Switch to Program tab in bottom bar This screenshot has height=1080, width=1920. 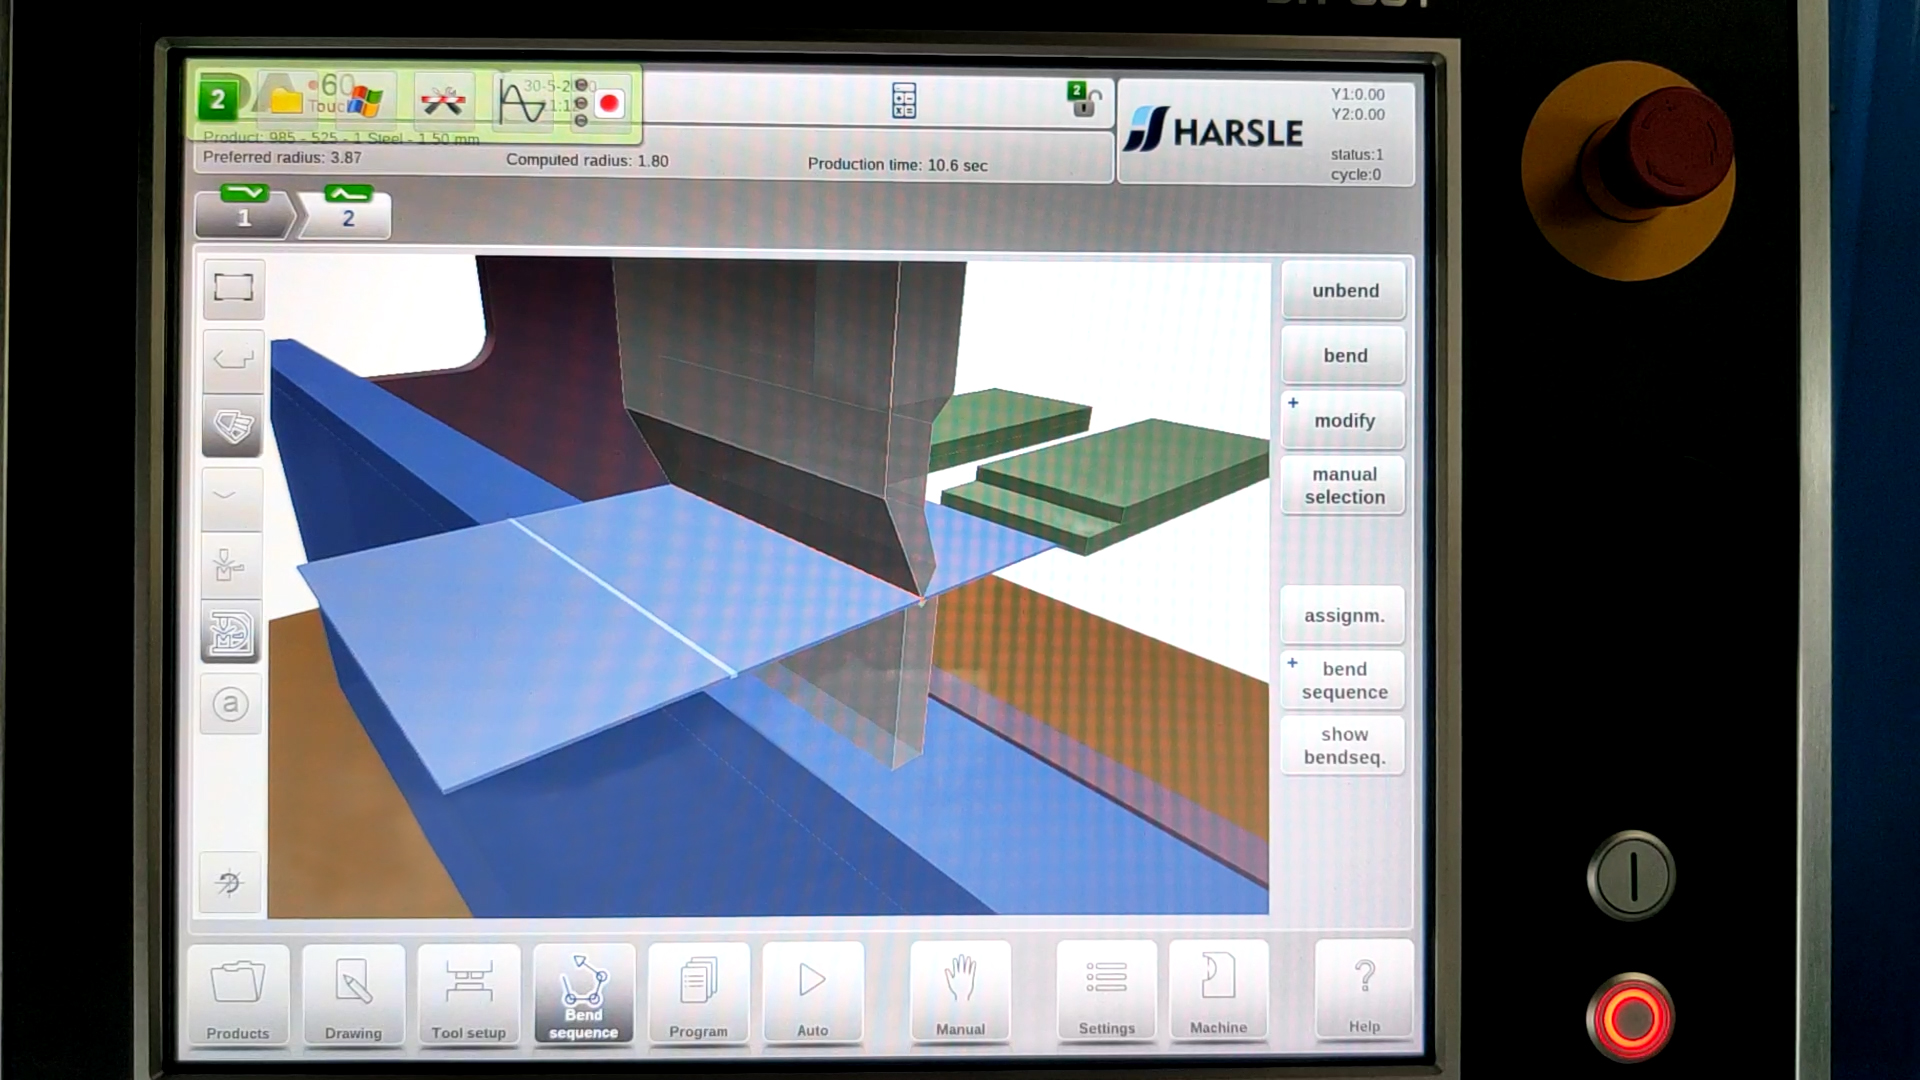point(696,994)
